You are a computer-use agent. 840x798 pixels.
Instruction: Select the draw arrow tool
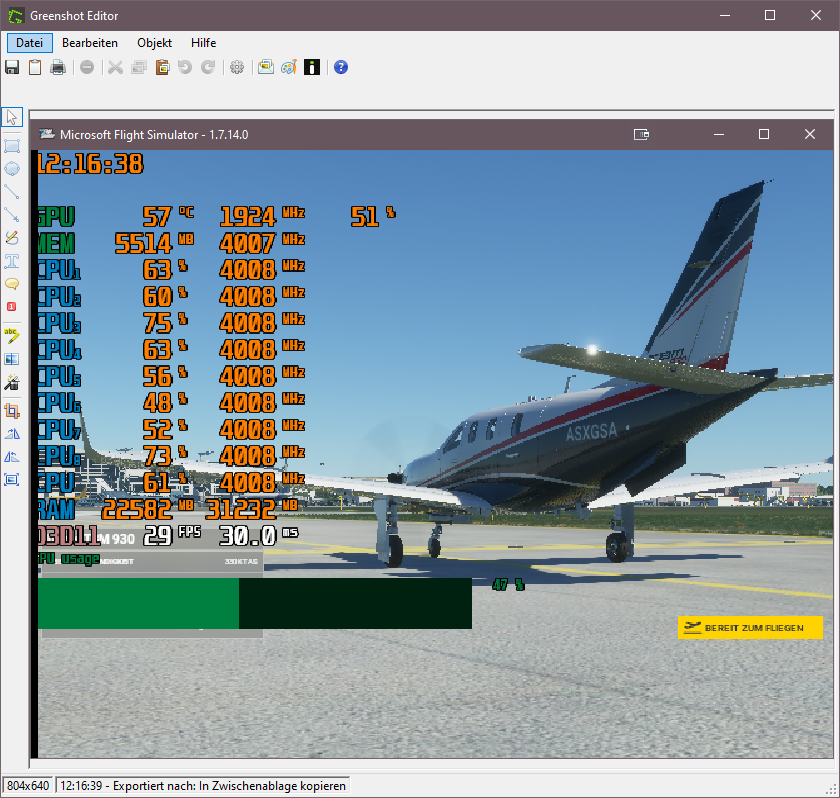(12, 215)
